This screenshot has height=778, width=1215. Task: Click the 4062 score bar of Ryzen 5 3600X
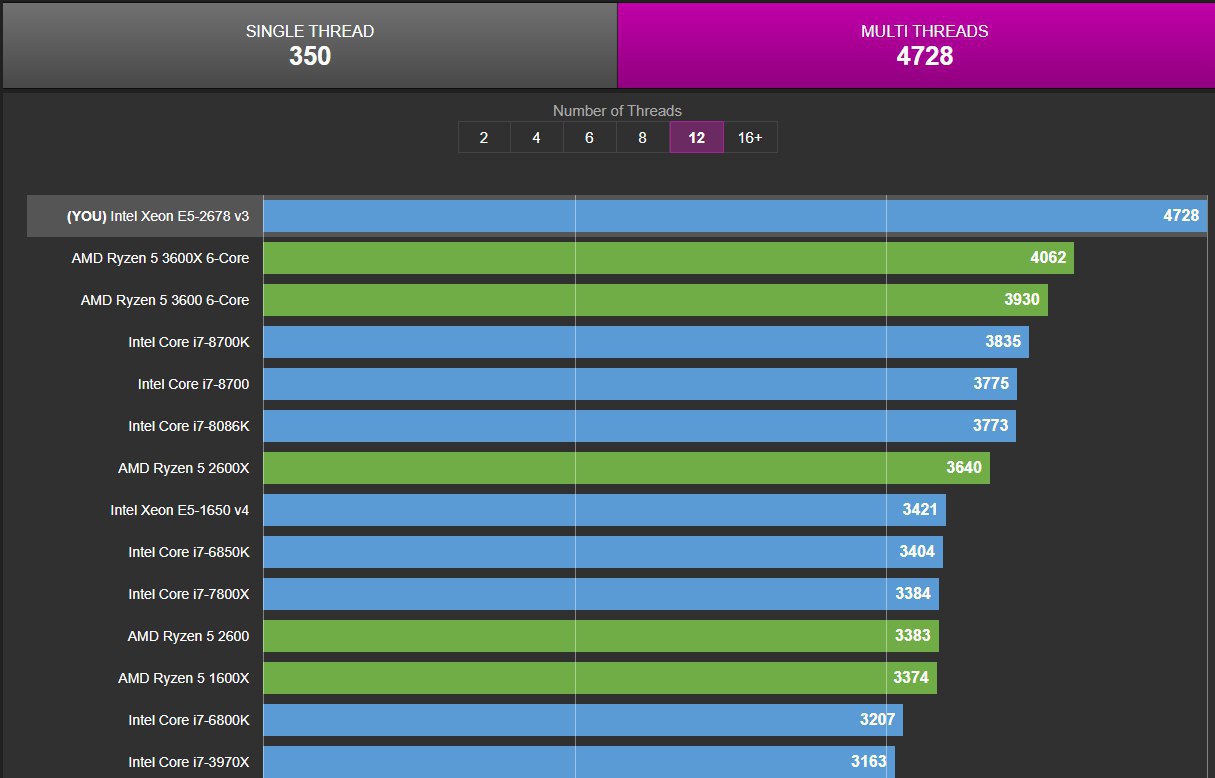pos(668,258)
